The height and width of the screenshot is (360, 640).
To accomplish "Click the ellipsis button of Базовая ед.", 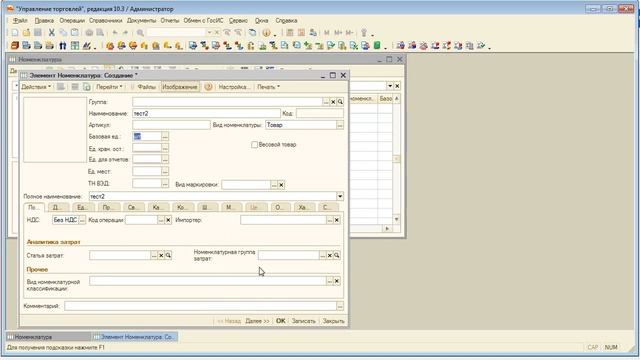I will click(165, 136).
